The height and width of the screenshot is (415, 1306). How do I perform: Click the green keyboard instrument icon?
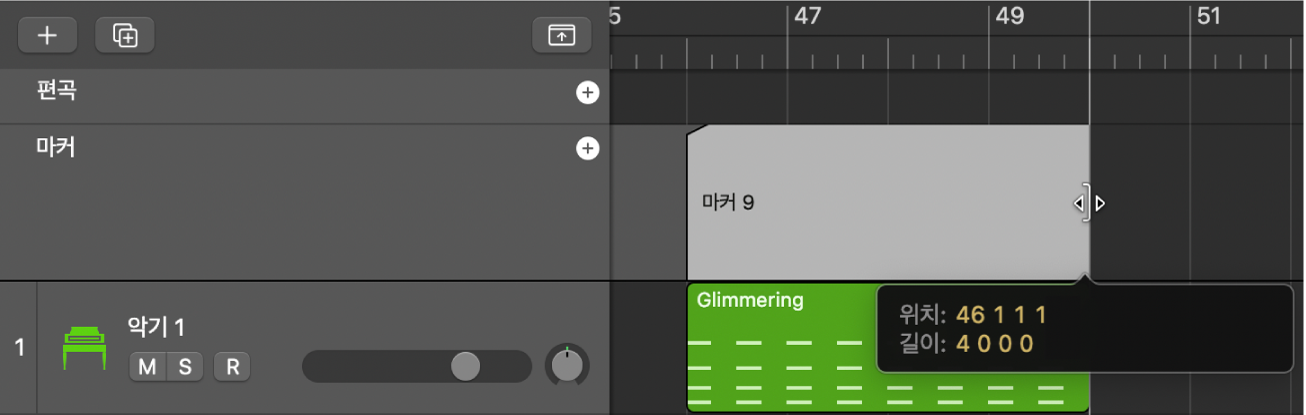click(x=84, y=348)
